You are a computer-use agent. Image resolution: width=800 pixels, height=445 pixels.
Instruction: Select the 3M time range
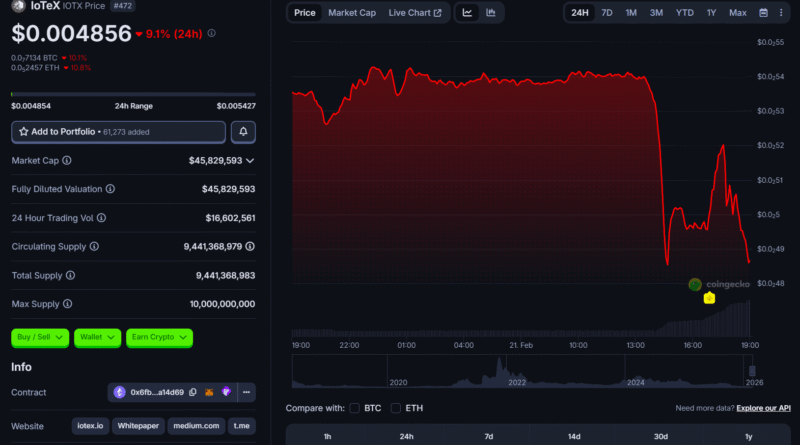(656, 13)
